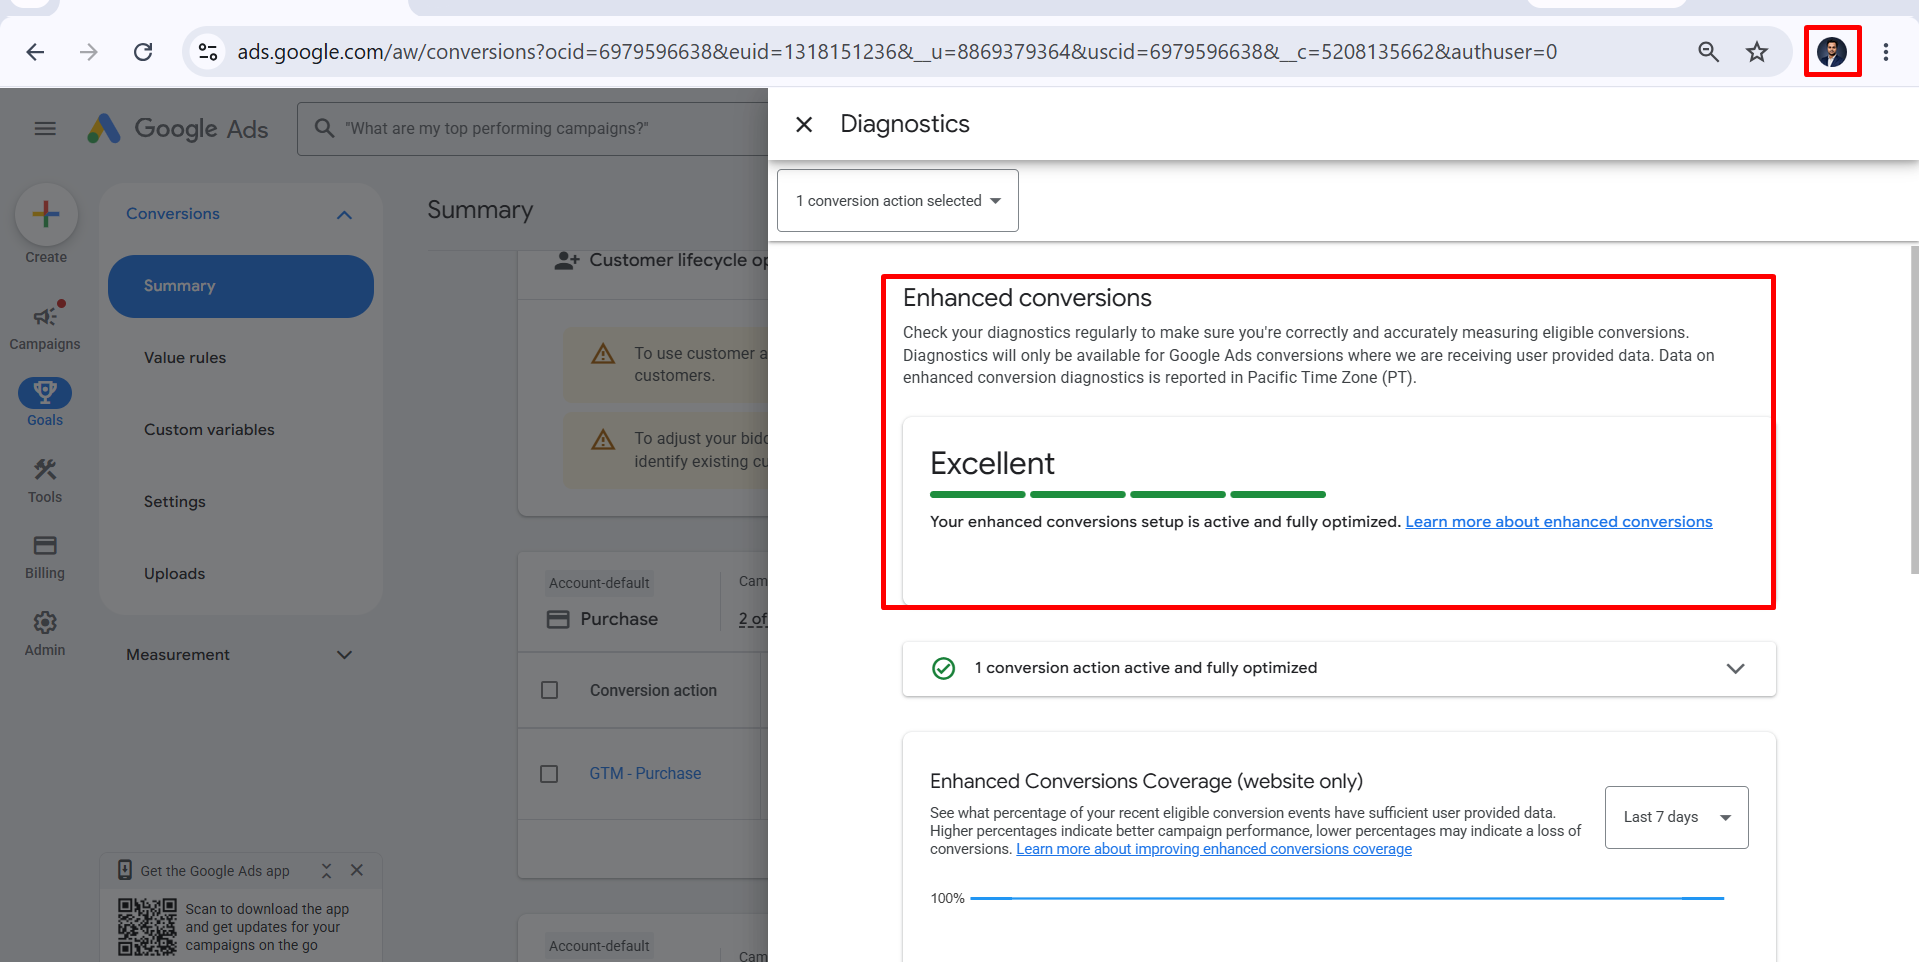Screen dimensions: 1919x962
Task: Open the Google Ads hamburger menu
Action: click(45, 128)
